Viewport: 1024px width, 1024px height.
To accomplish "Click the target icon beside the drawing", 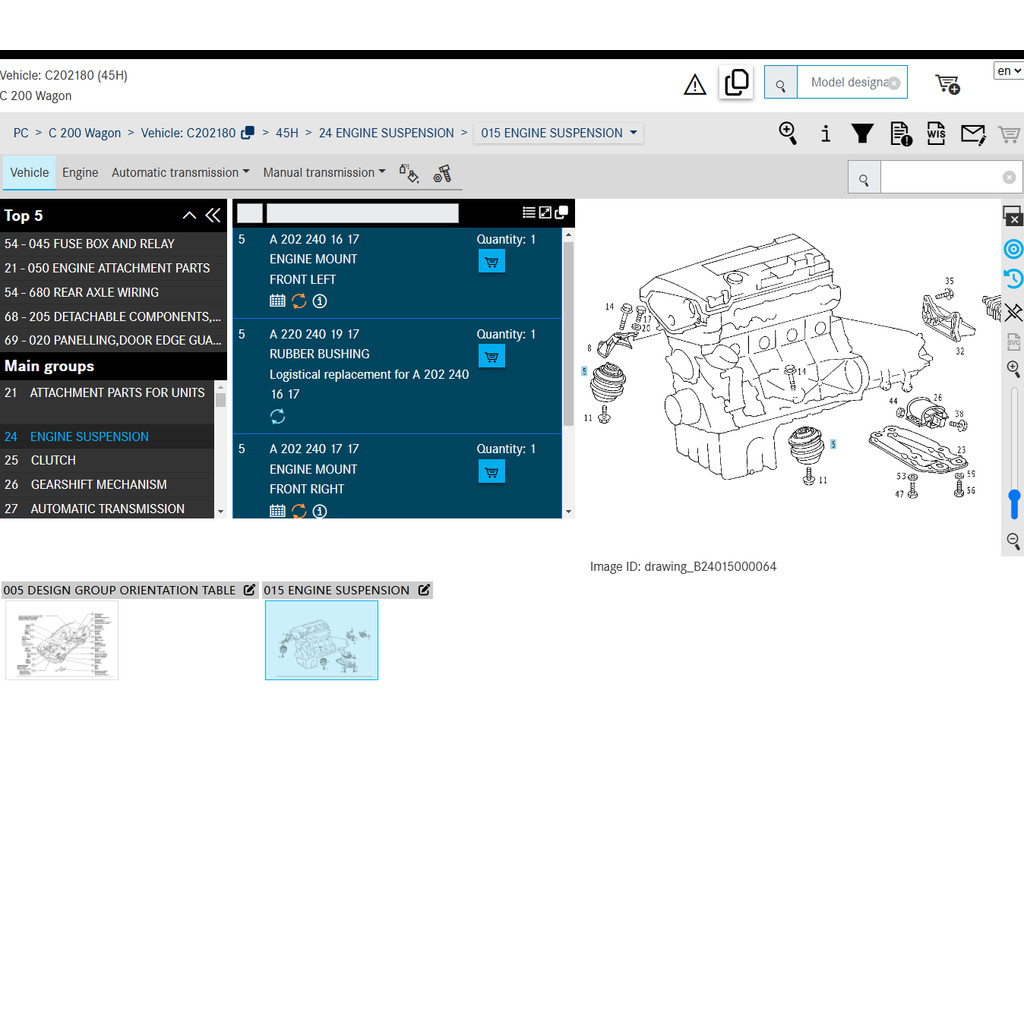I will [1013, 249].
